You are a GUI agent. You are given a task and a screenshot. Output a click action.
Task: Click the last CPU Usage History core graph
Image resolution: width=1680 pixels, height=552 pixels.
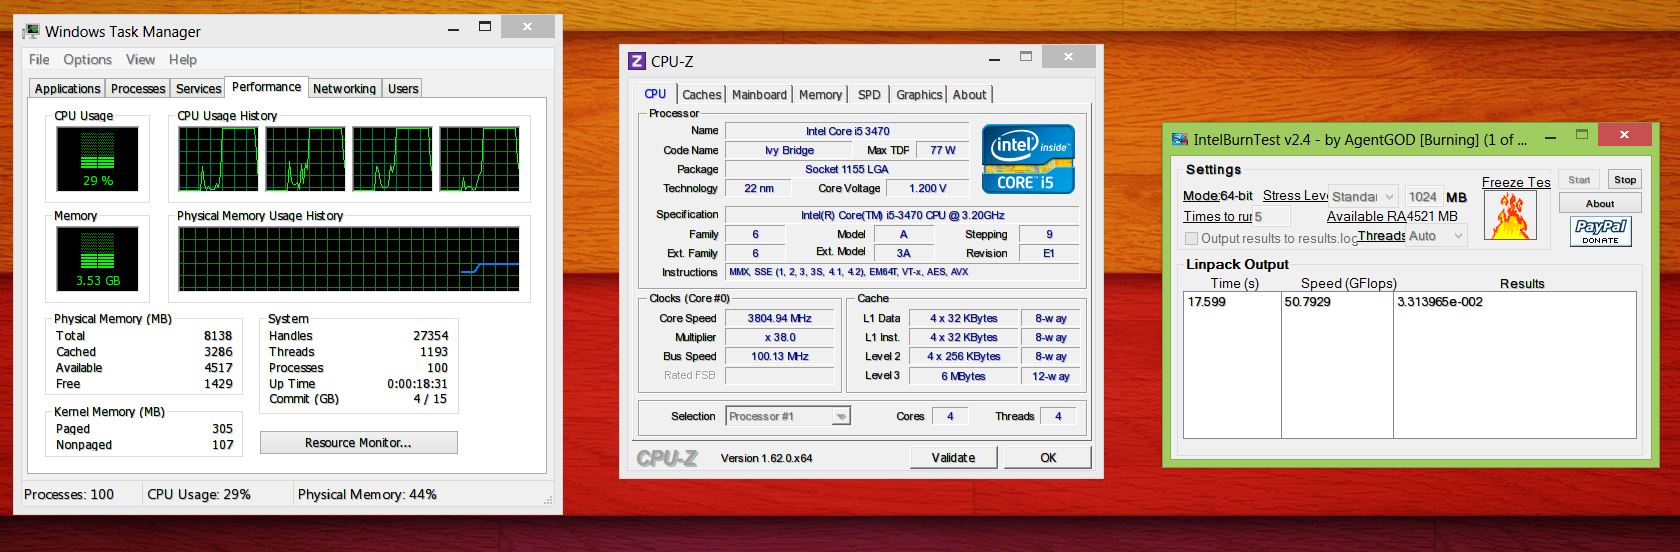[x=479, y=158]
